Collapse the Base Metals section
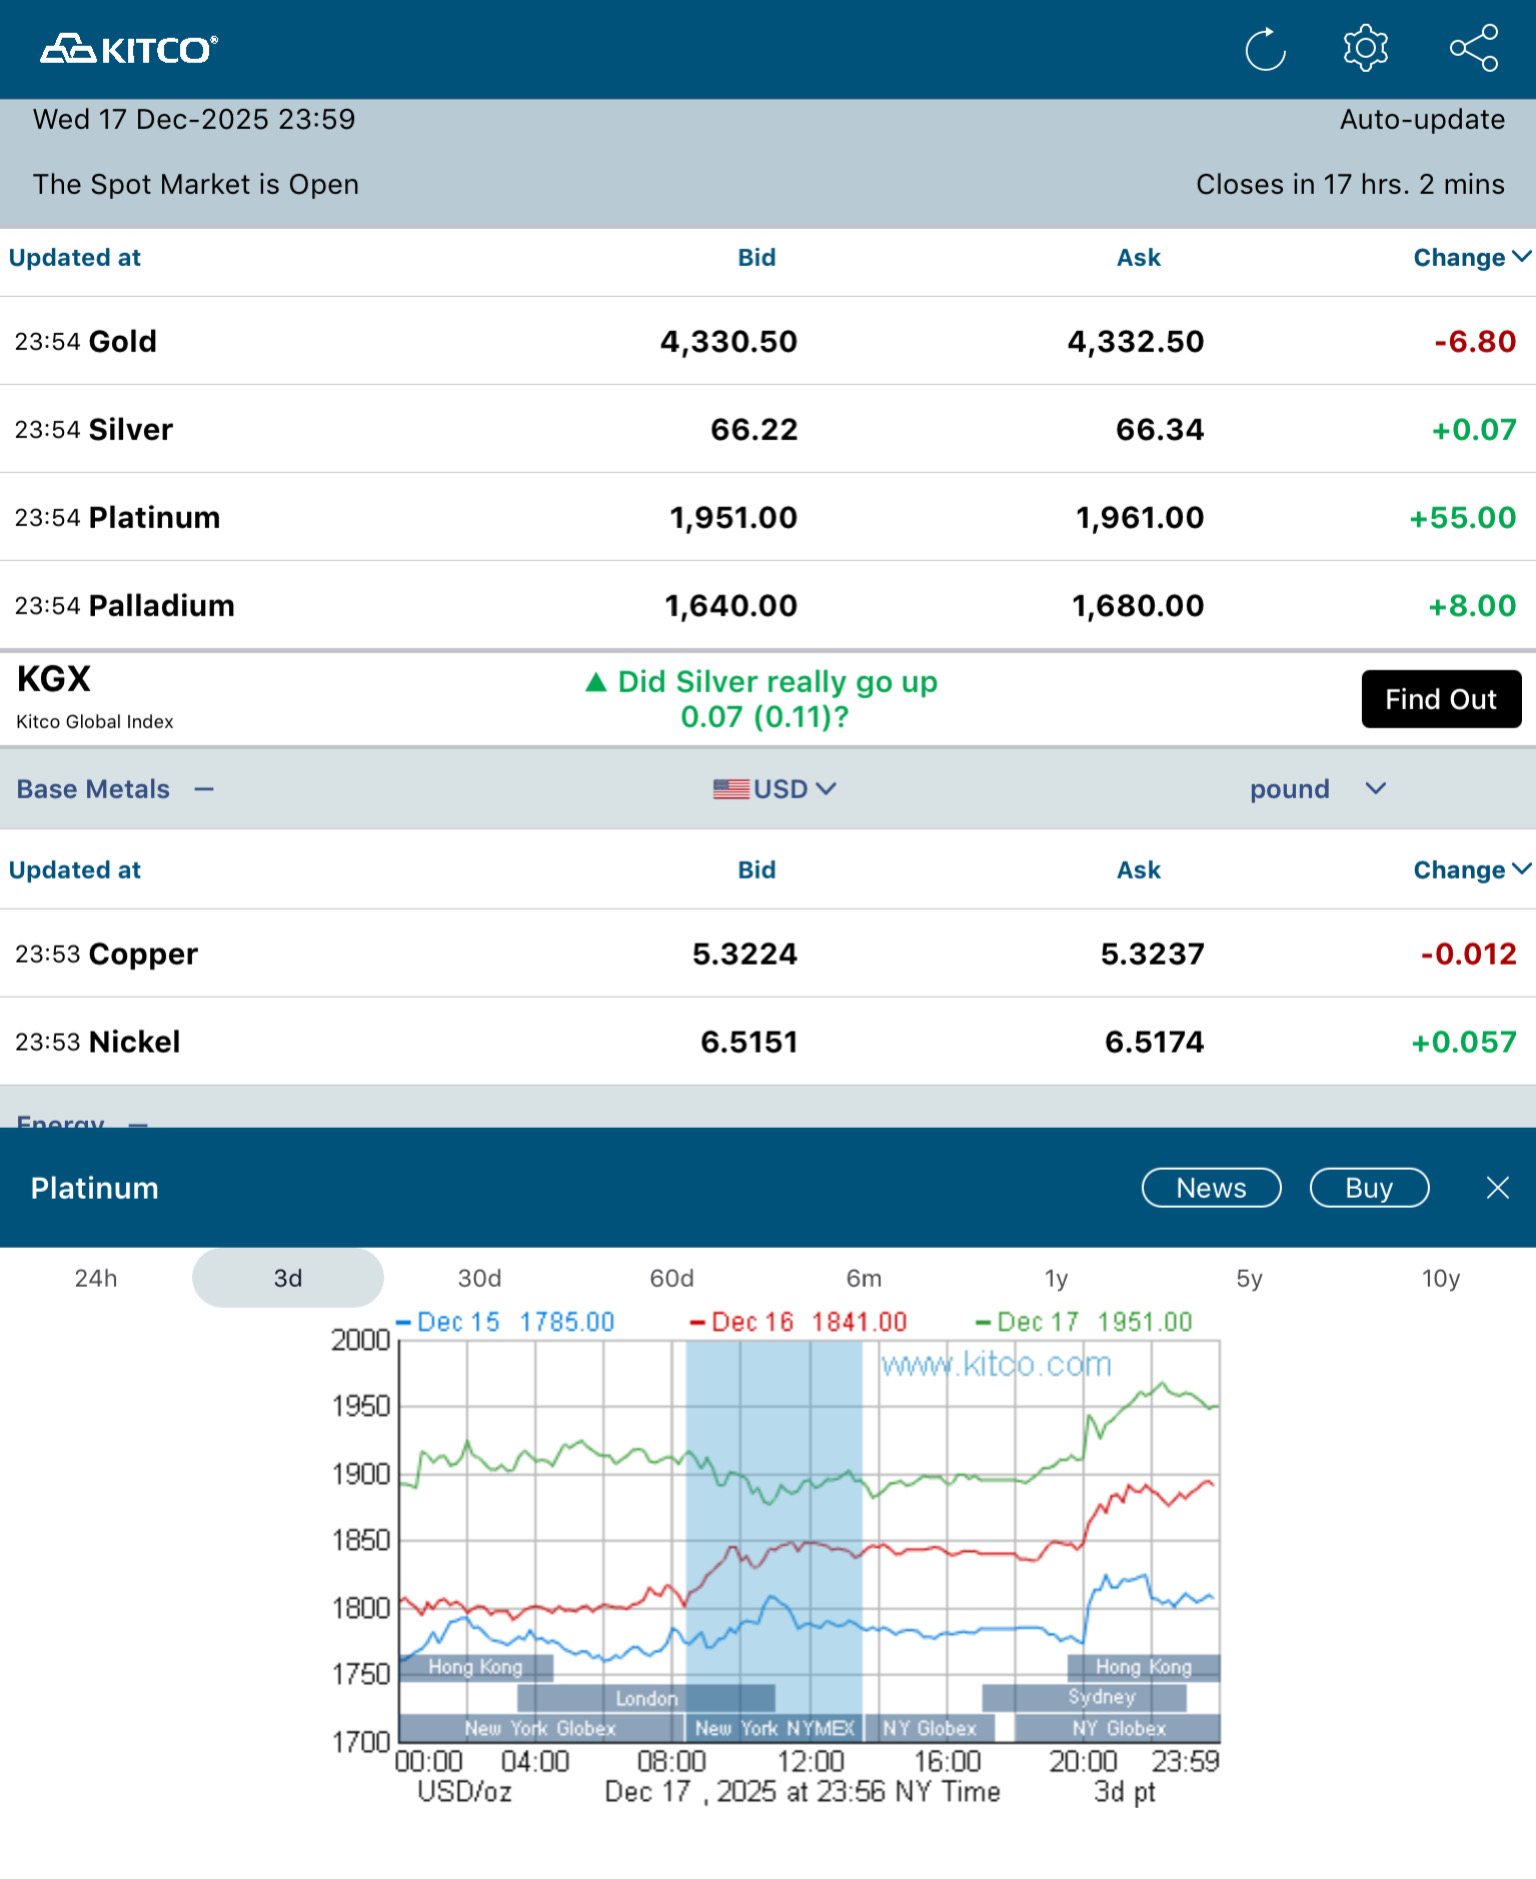Image resolution: width=1536 pixels, height=1879 pixels. point(204,789)
